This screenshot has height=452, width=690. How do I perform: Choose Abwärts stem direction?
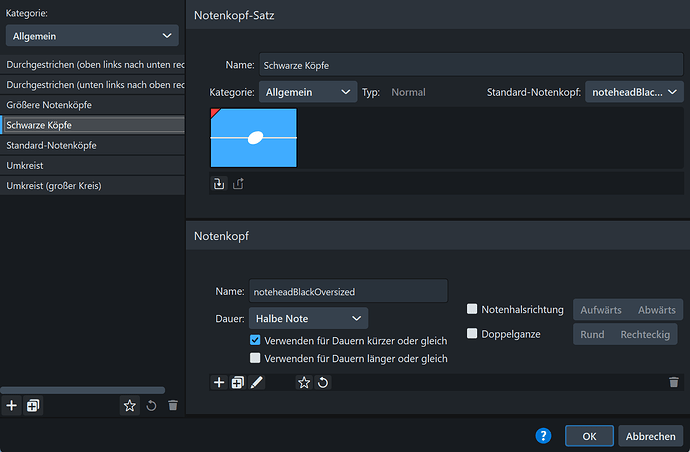(x=657, y=310)
